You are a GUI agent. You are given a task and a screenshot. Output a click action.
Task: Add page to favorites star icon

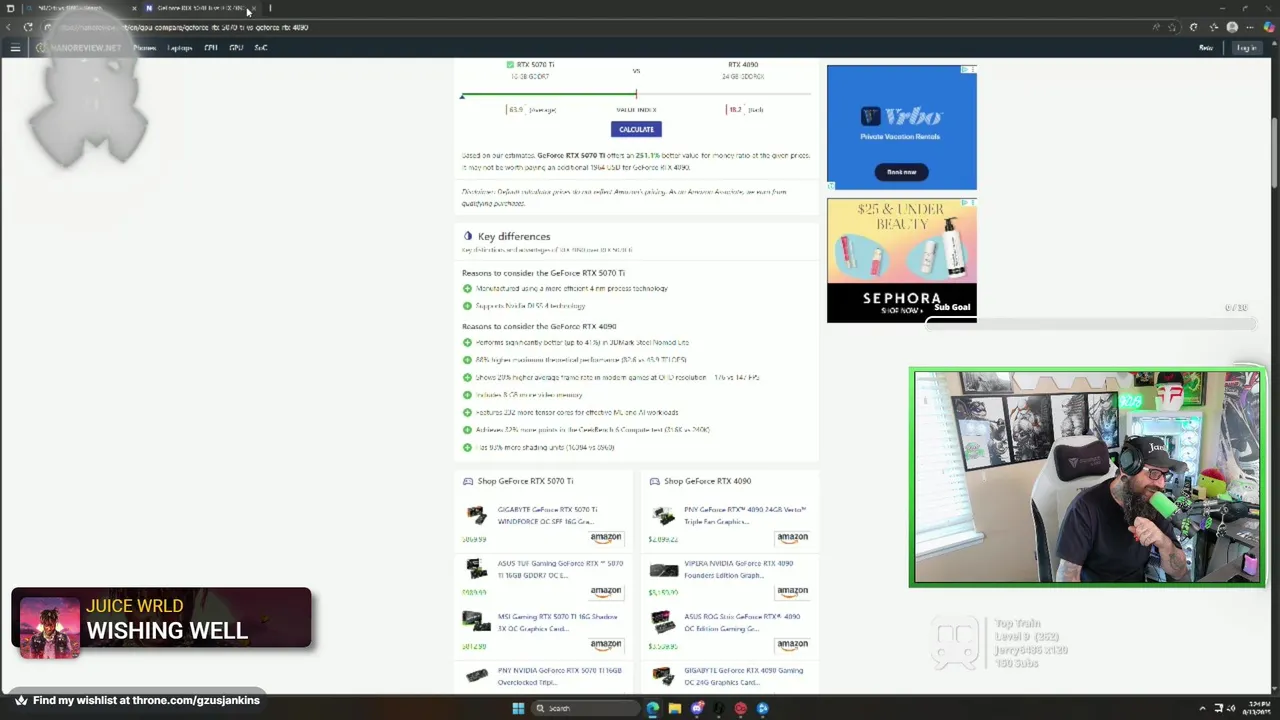1174,27
